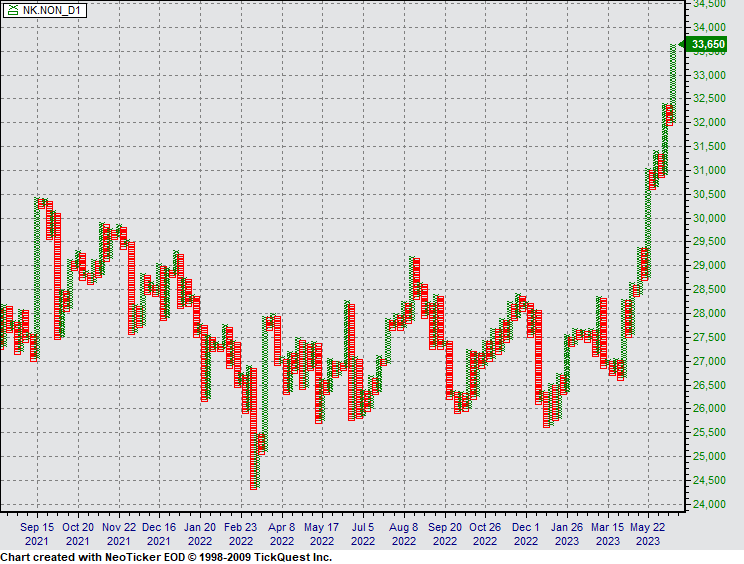Select the Feb 23 2022 date label
The width and height of the screenshot is (744, 564).
(240, 534)
